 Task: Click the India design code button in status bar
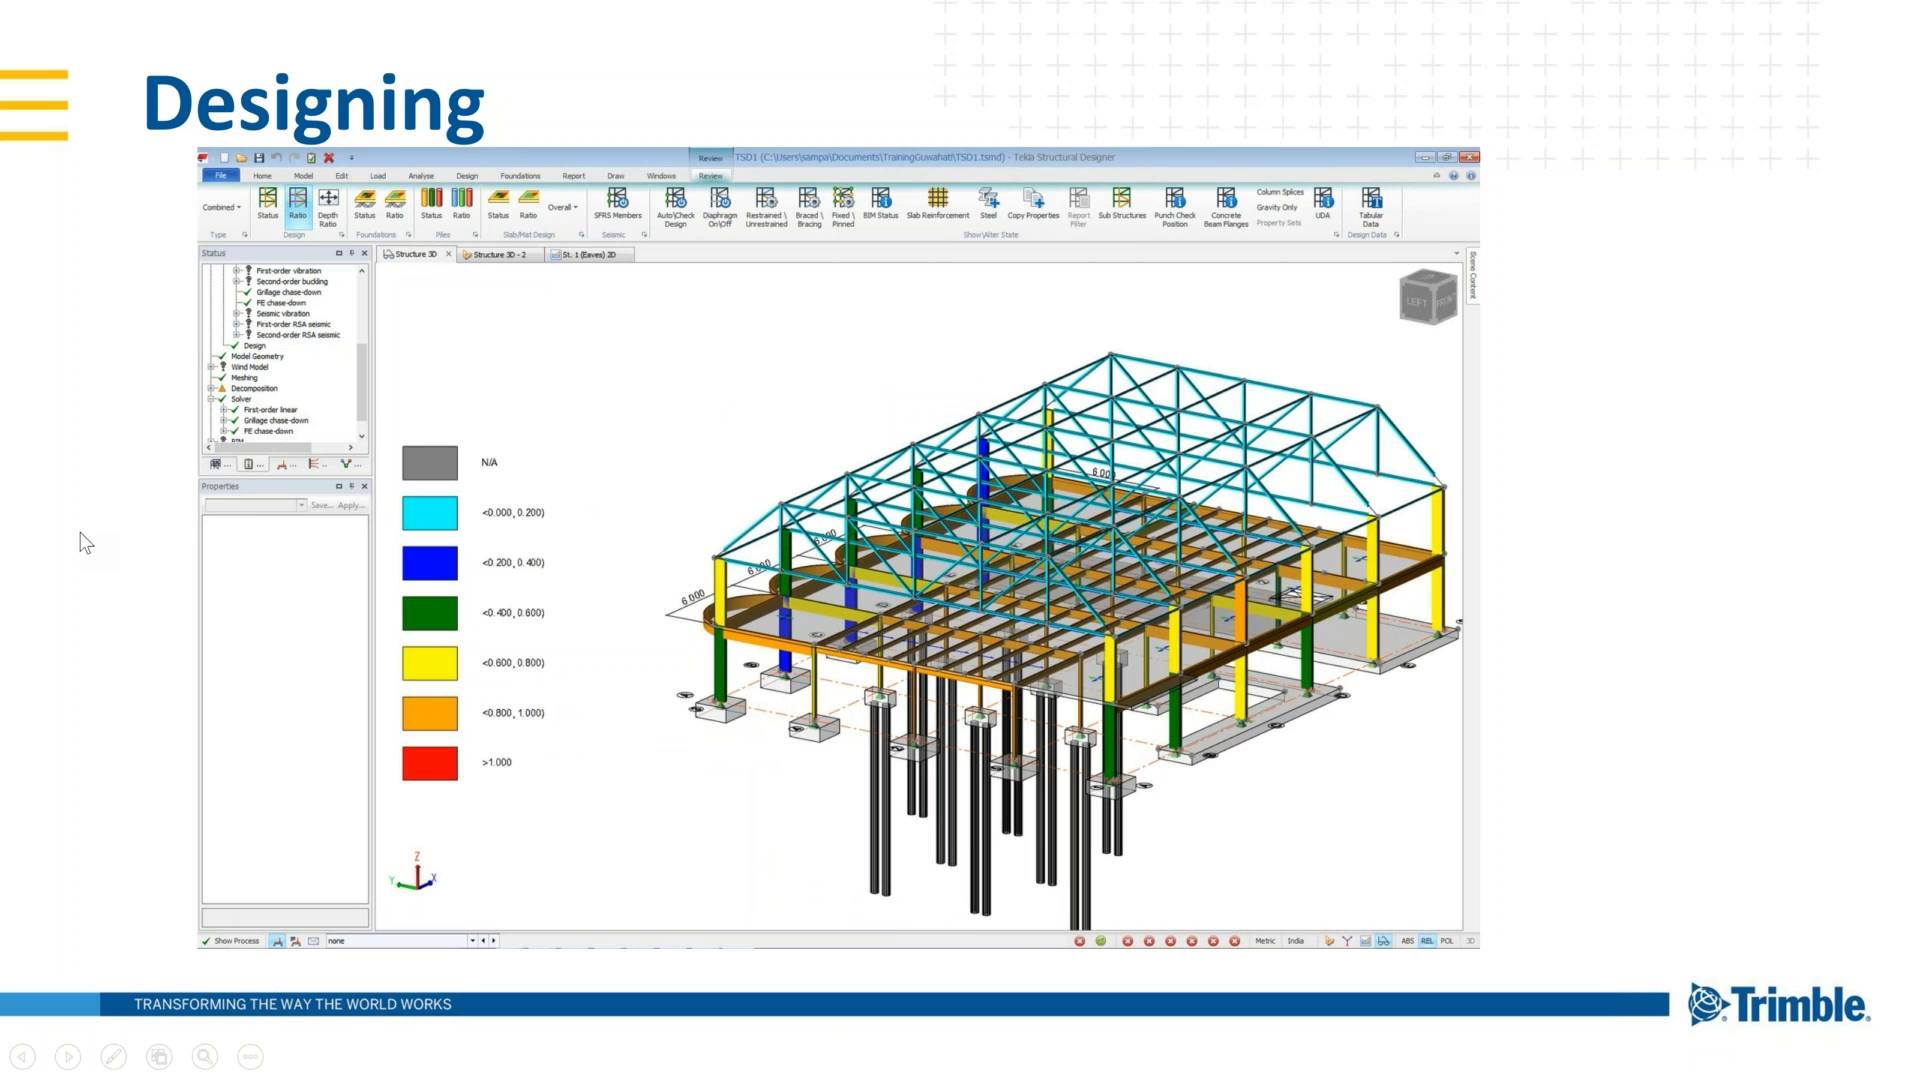click(1295, 941)
